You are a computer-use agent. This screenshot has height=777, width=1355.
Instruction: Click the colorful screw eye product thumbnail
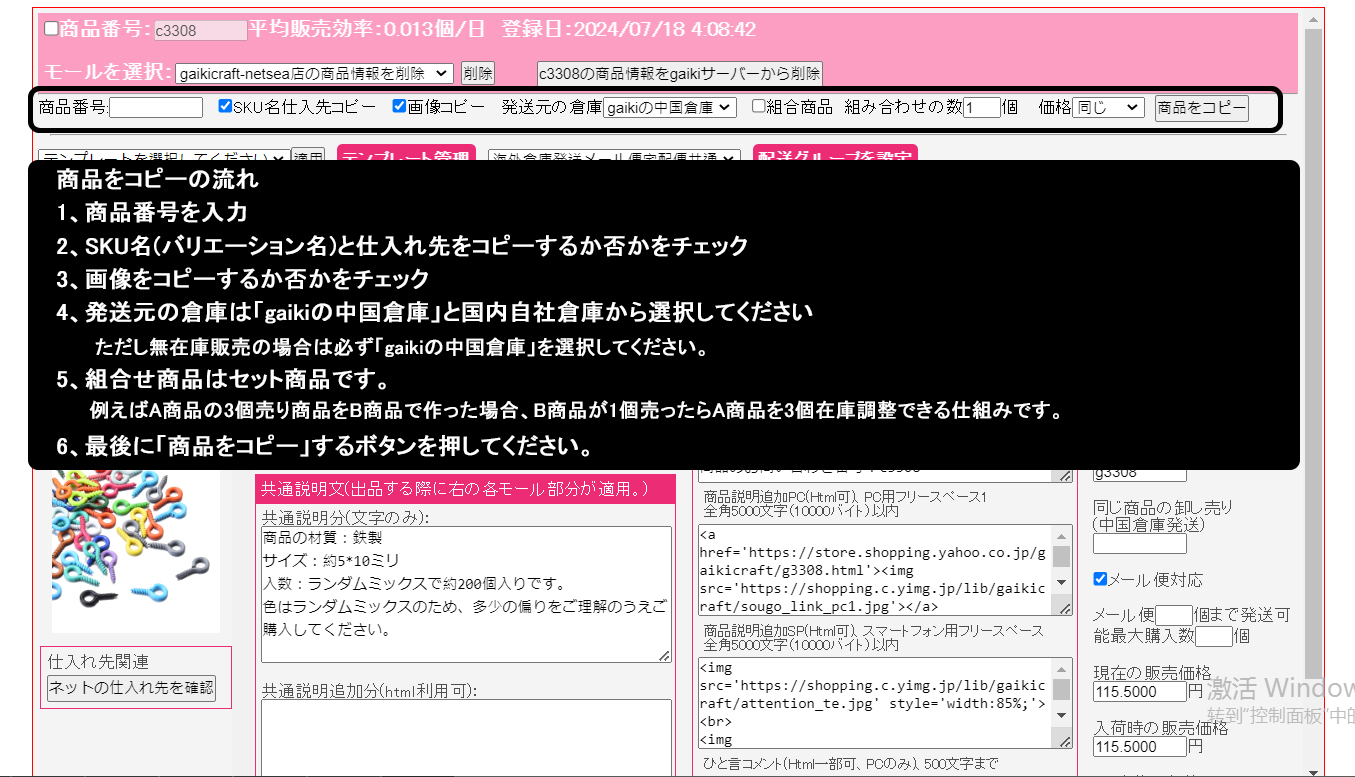[x=136, y=552]
